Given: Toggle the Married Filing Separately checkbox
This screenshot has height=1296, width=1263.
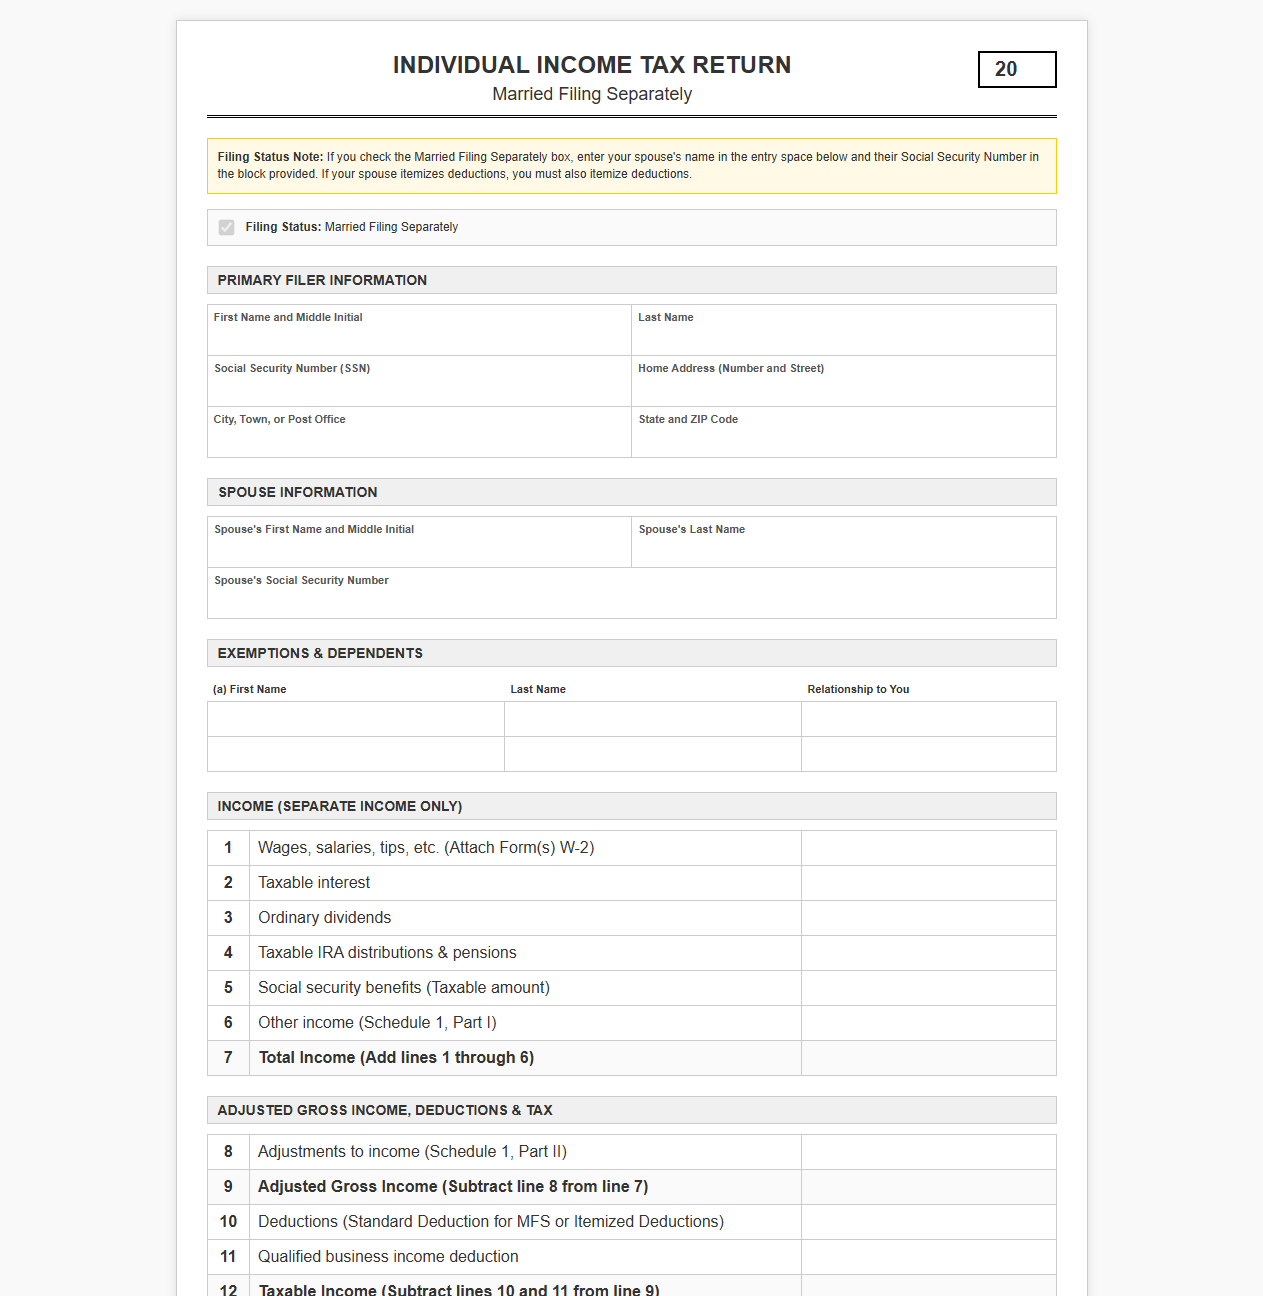Looking at the screenshot, I should [x=227, y=227].
